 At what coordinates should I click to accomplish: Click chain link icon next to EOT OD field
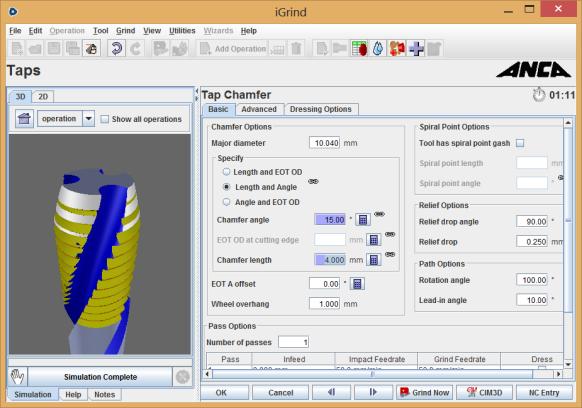pos(390,234)
